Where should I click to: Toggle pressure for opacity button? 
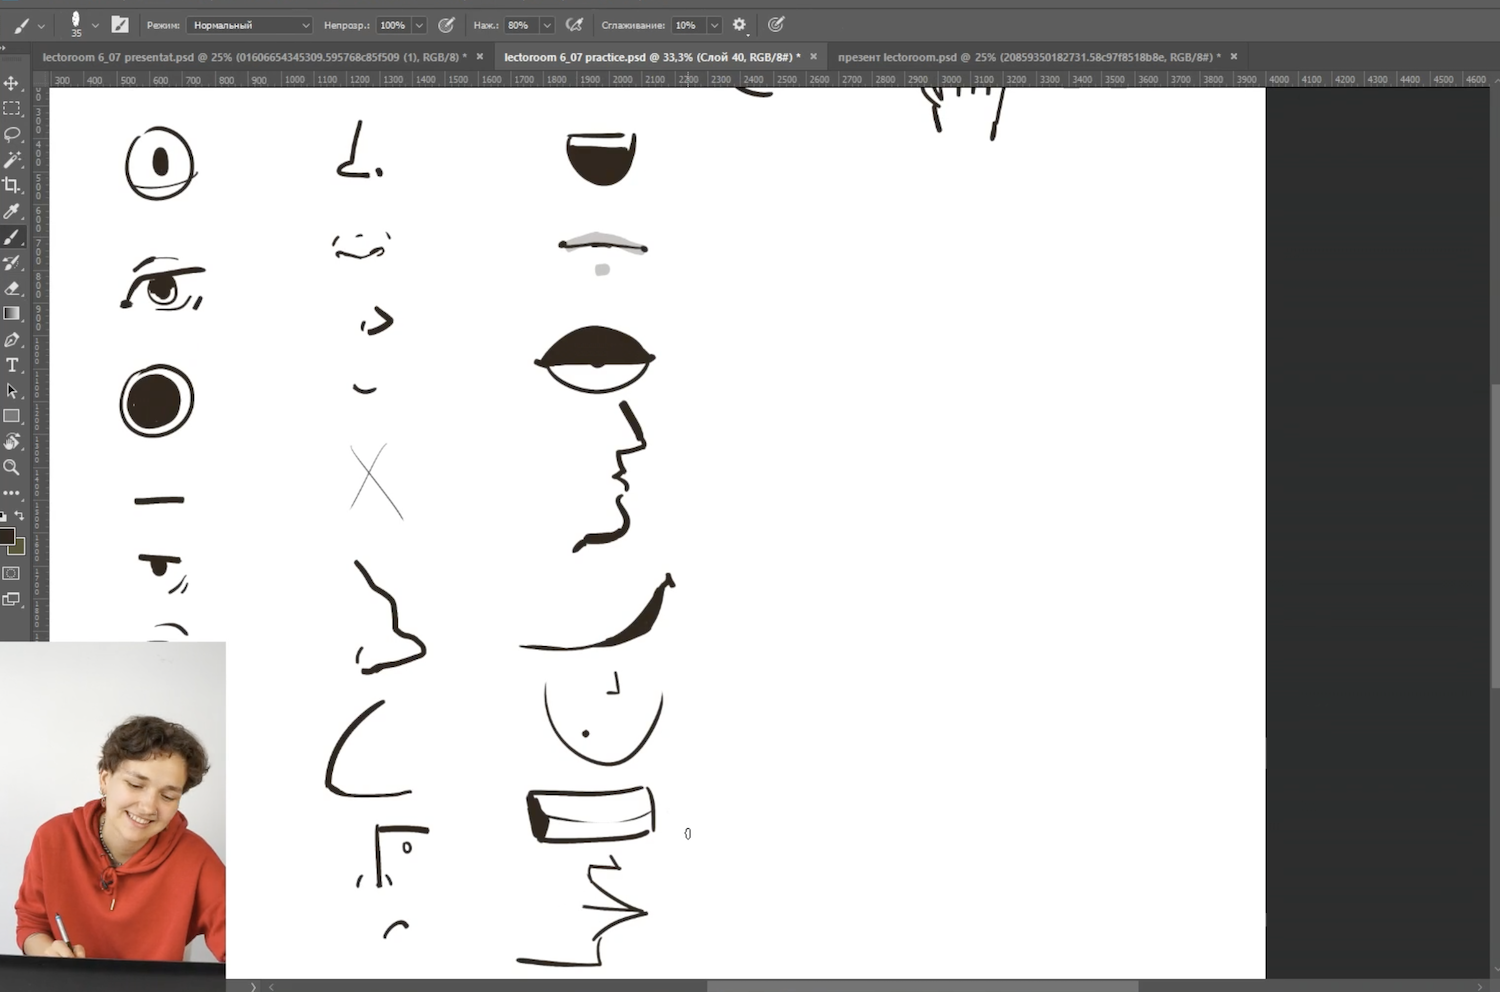447,25
